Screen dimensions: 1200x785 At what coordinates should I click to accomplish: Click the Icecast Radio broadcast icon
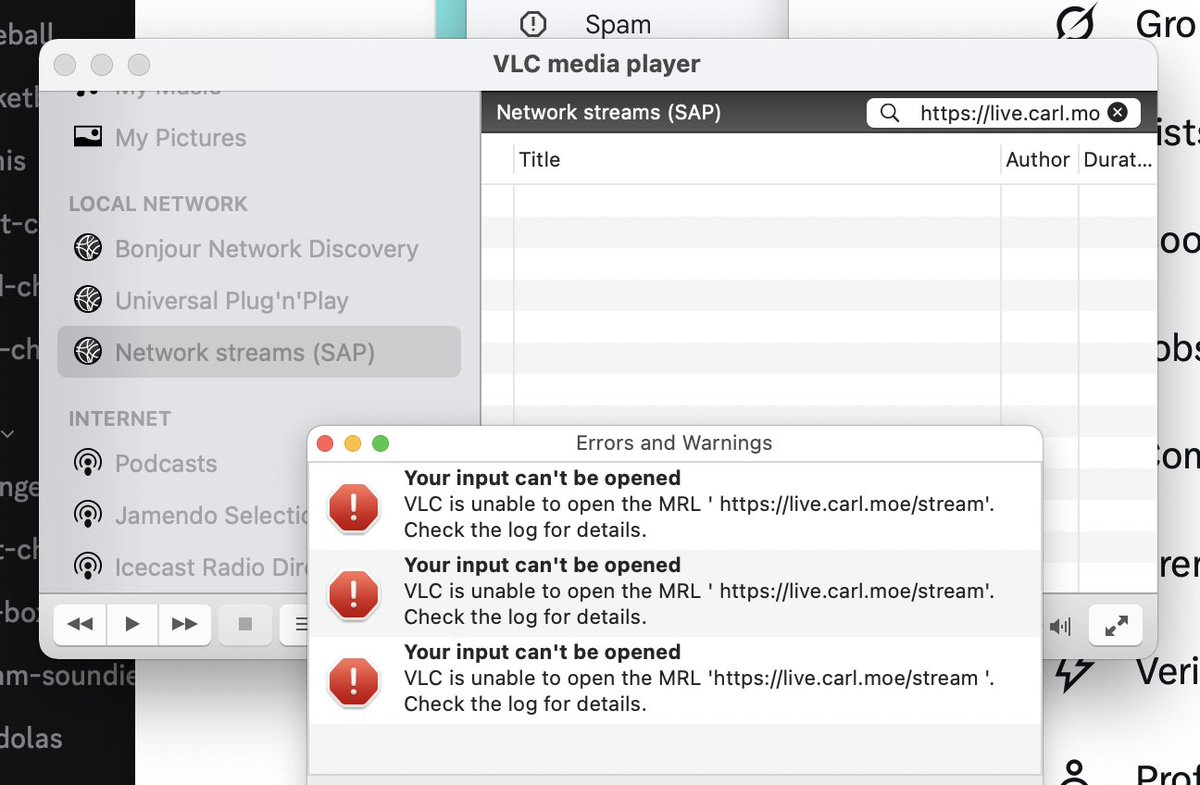pos(88,567)
